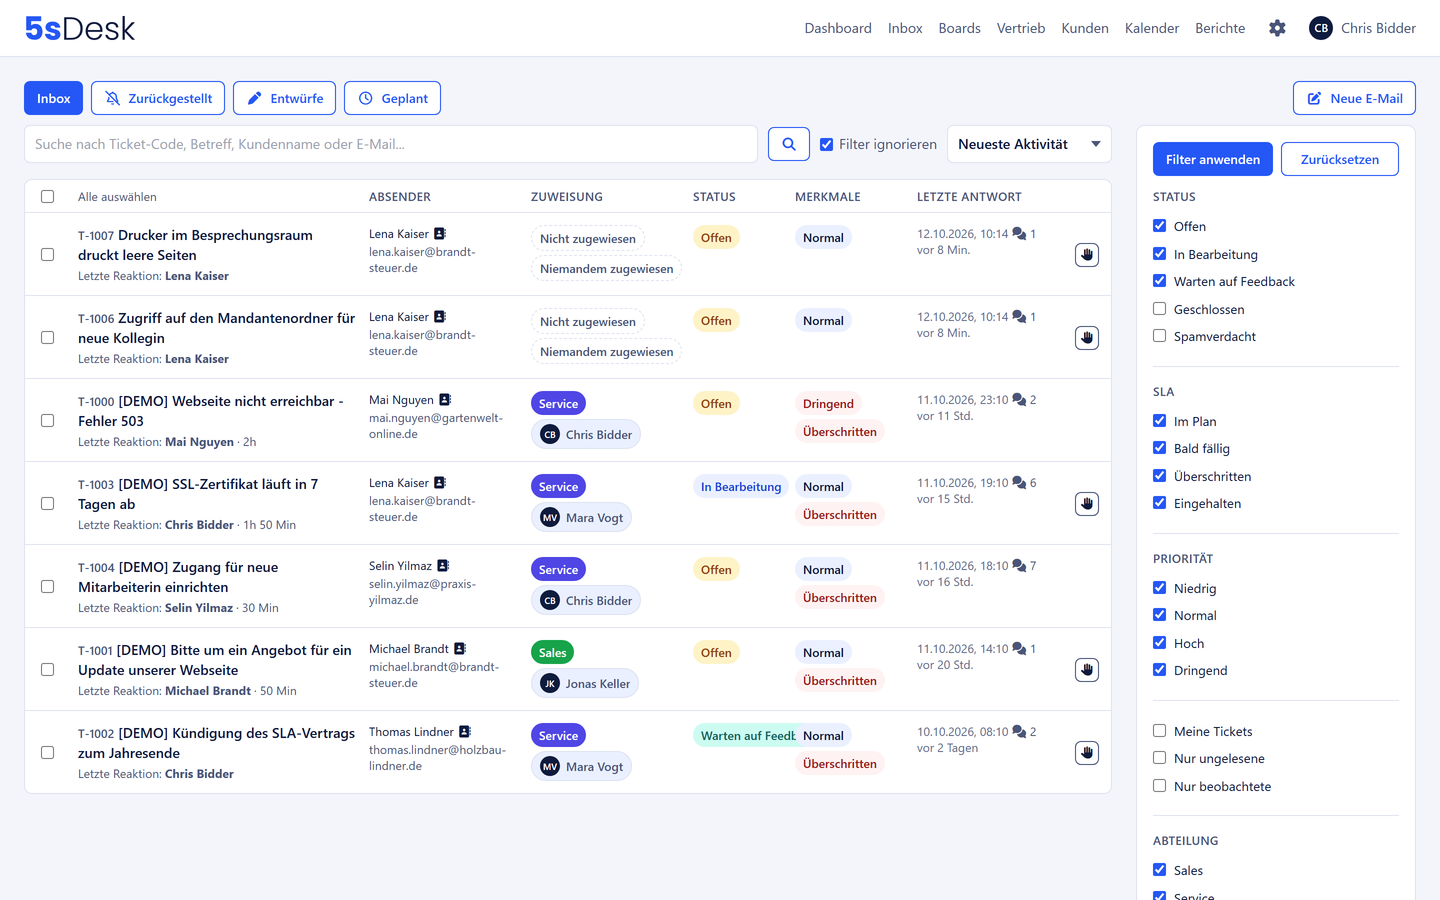Claim ticket T-1003 with the hand icon

pos(1087,504)
